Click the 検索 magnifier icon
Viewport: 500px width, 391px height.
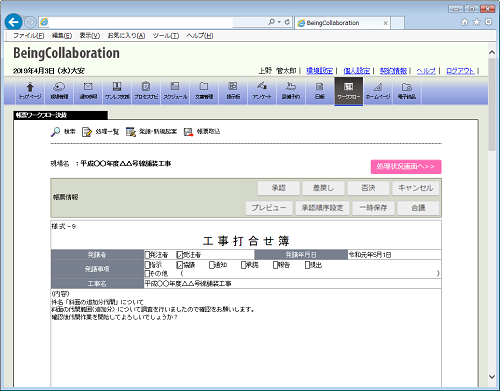[55, 132]
